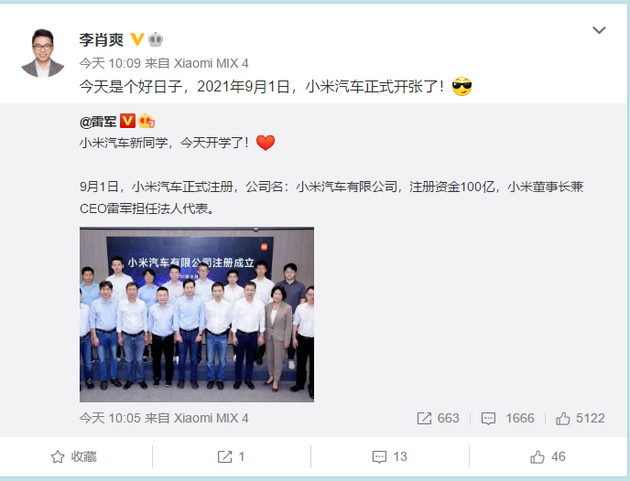Like the original post with 5122 likes

[x=580, y=418]
